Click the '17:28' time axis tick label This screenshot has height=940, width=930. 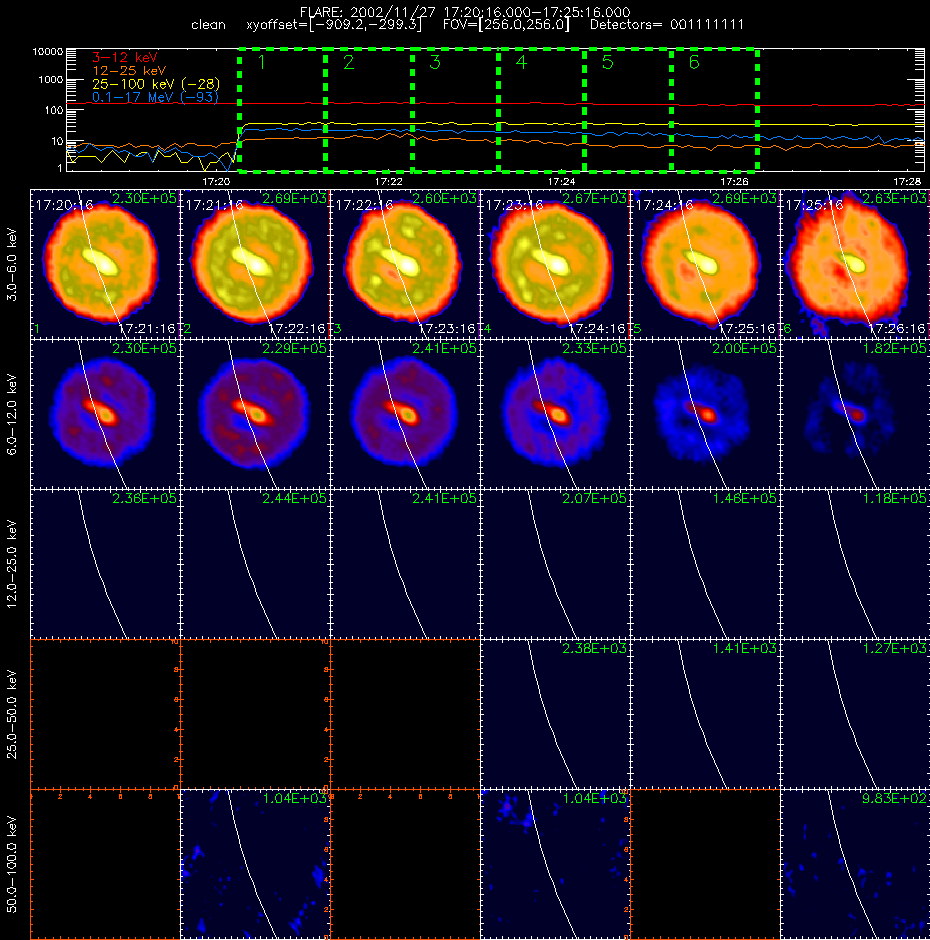[x=907, y=181]
